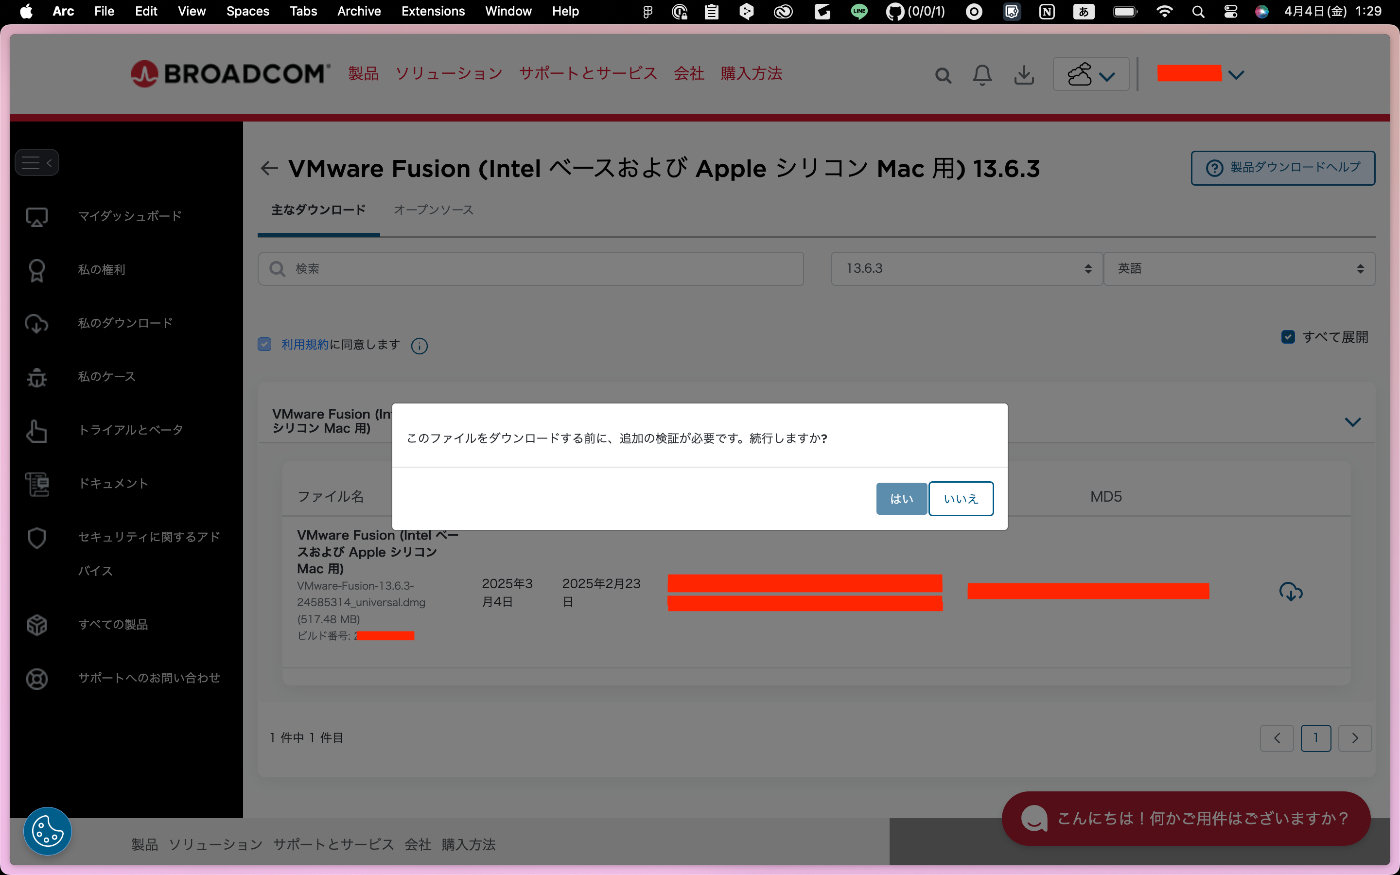Open the 13.6.3 version dropdown

[x=966, y=269]
